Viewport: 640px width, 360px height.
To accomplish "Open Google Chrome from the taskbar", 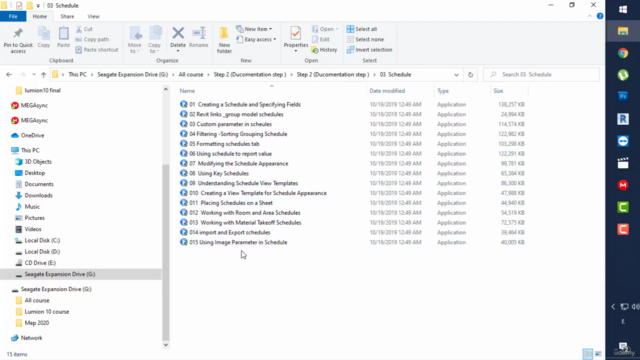I will 623,53.
